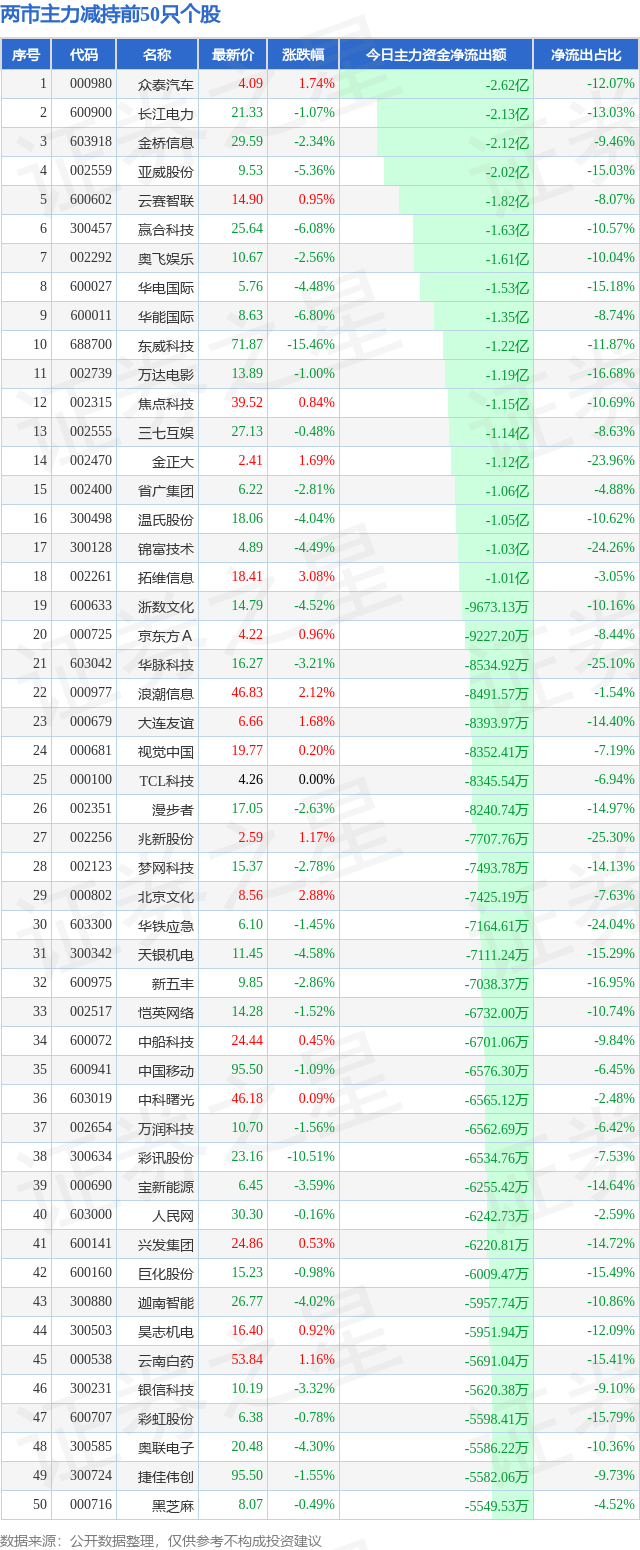Click the 数据来源 disclaimer footer text
Screen dimensions: 640x1550
pos(161,1541)
